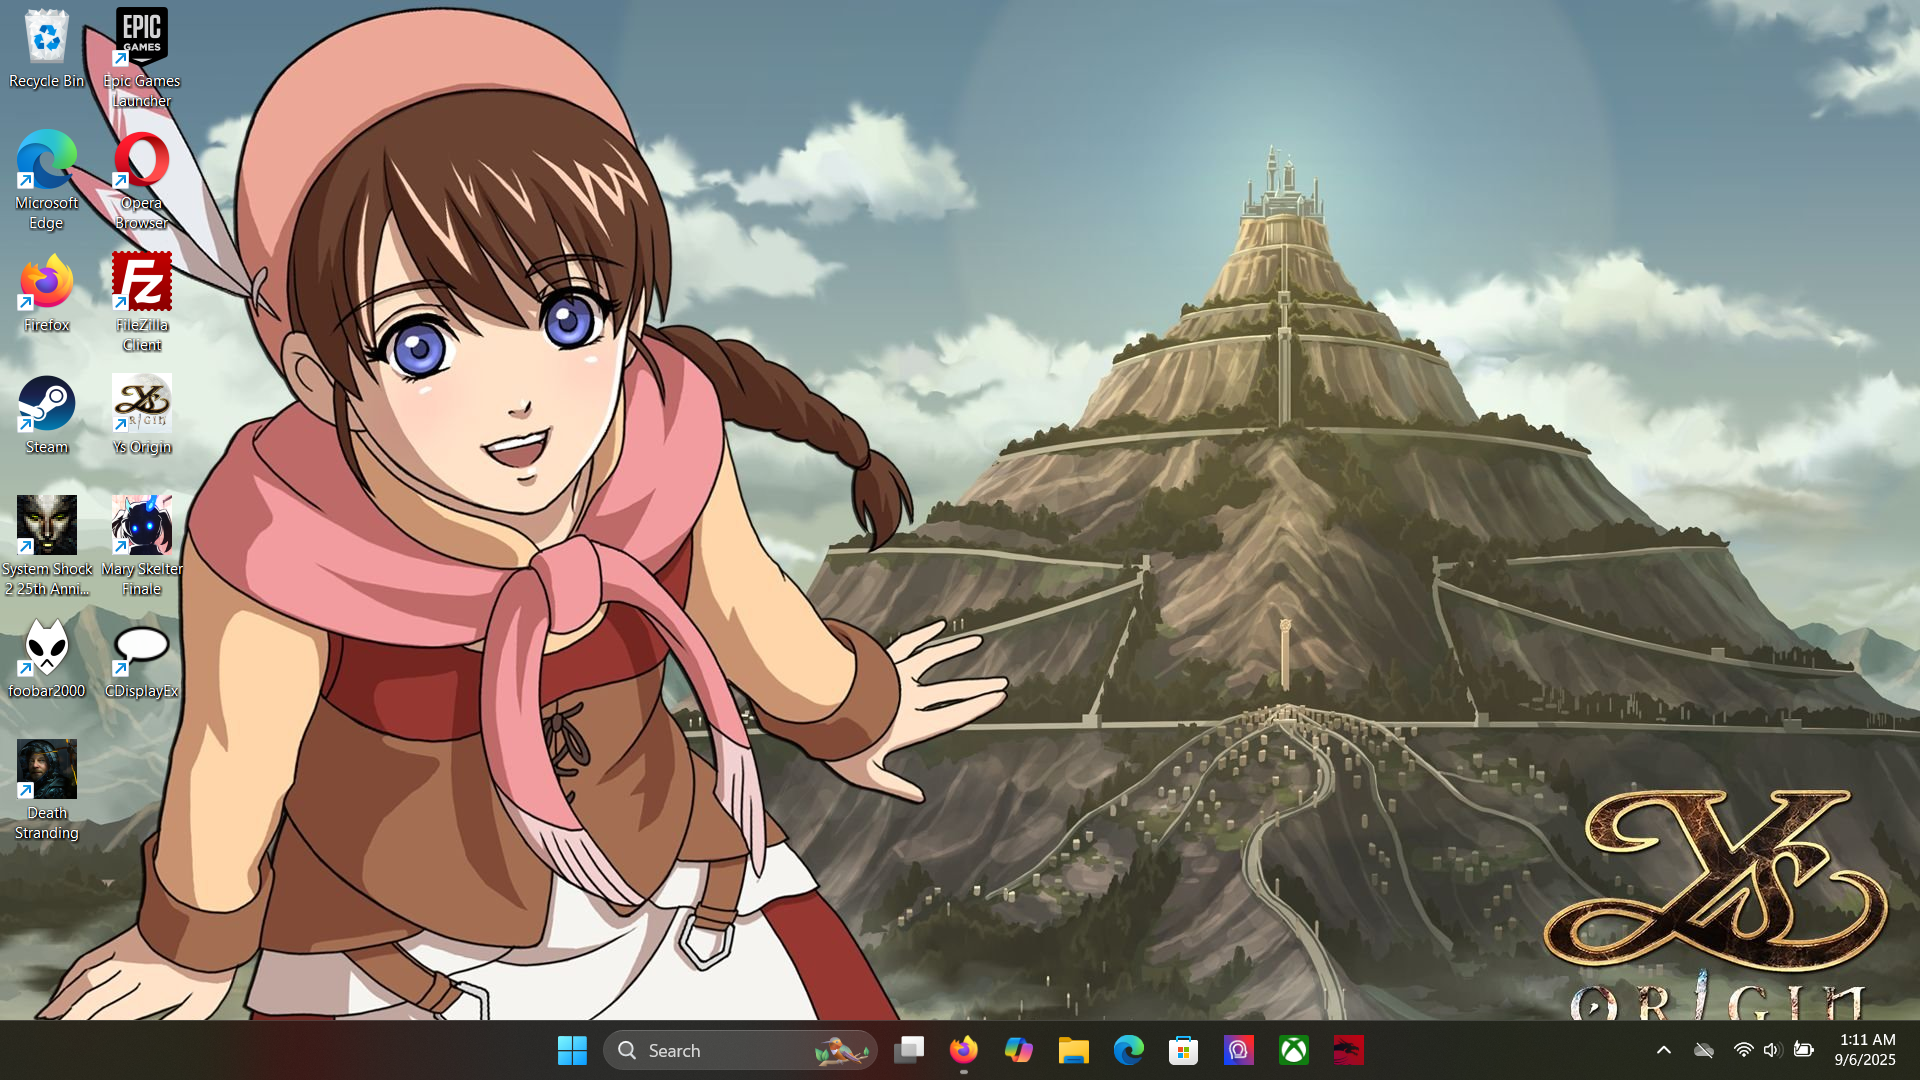This screenshot has height=1080, width=1920.
Task: Open the Recycle Bin desktop icon
Action: [46, 40]
